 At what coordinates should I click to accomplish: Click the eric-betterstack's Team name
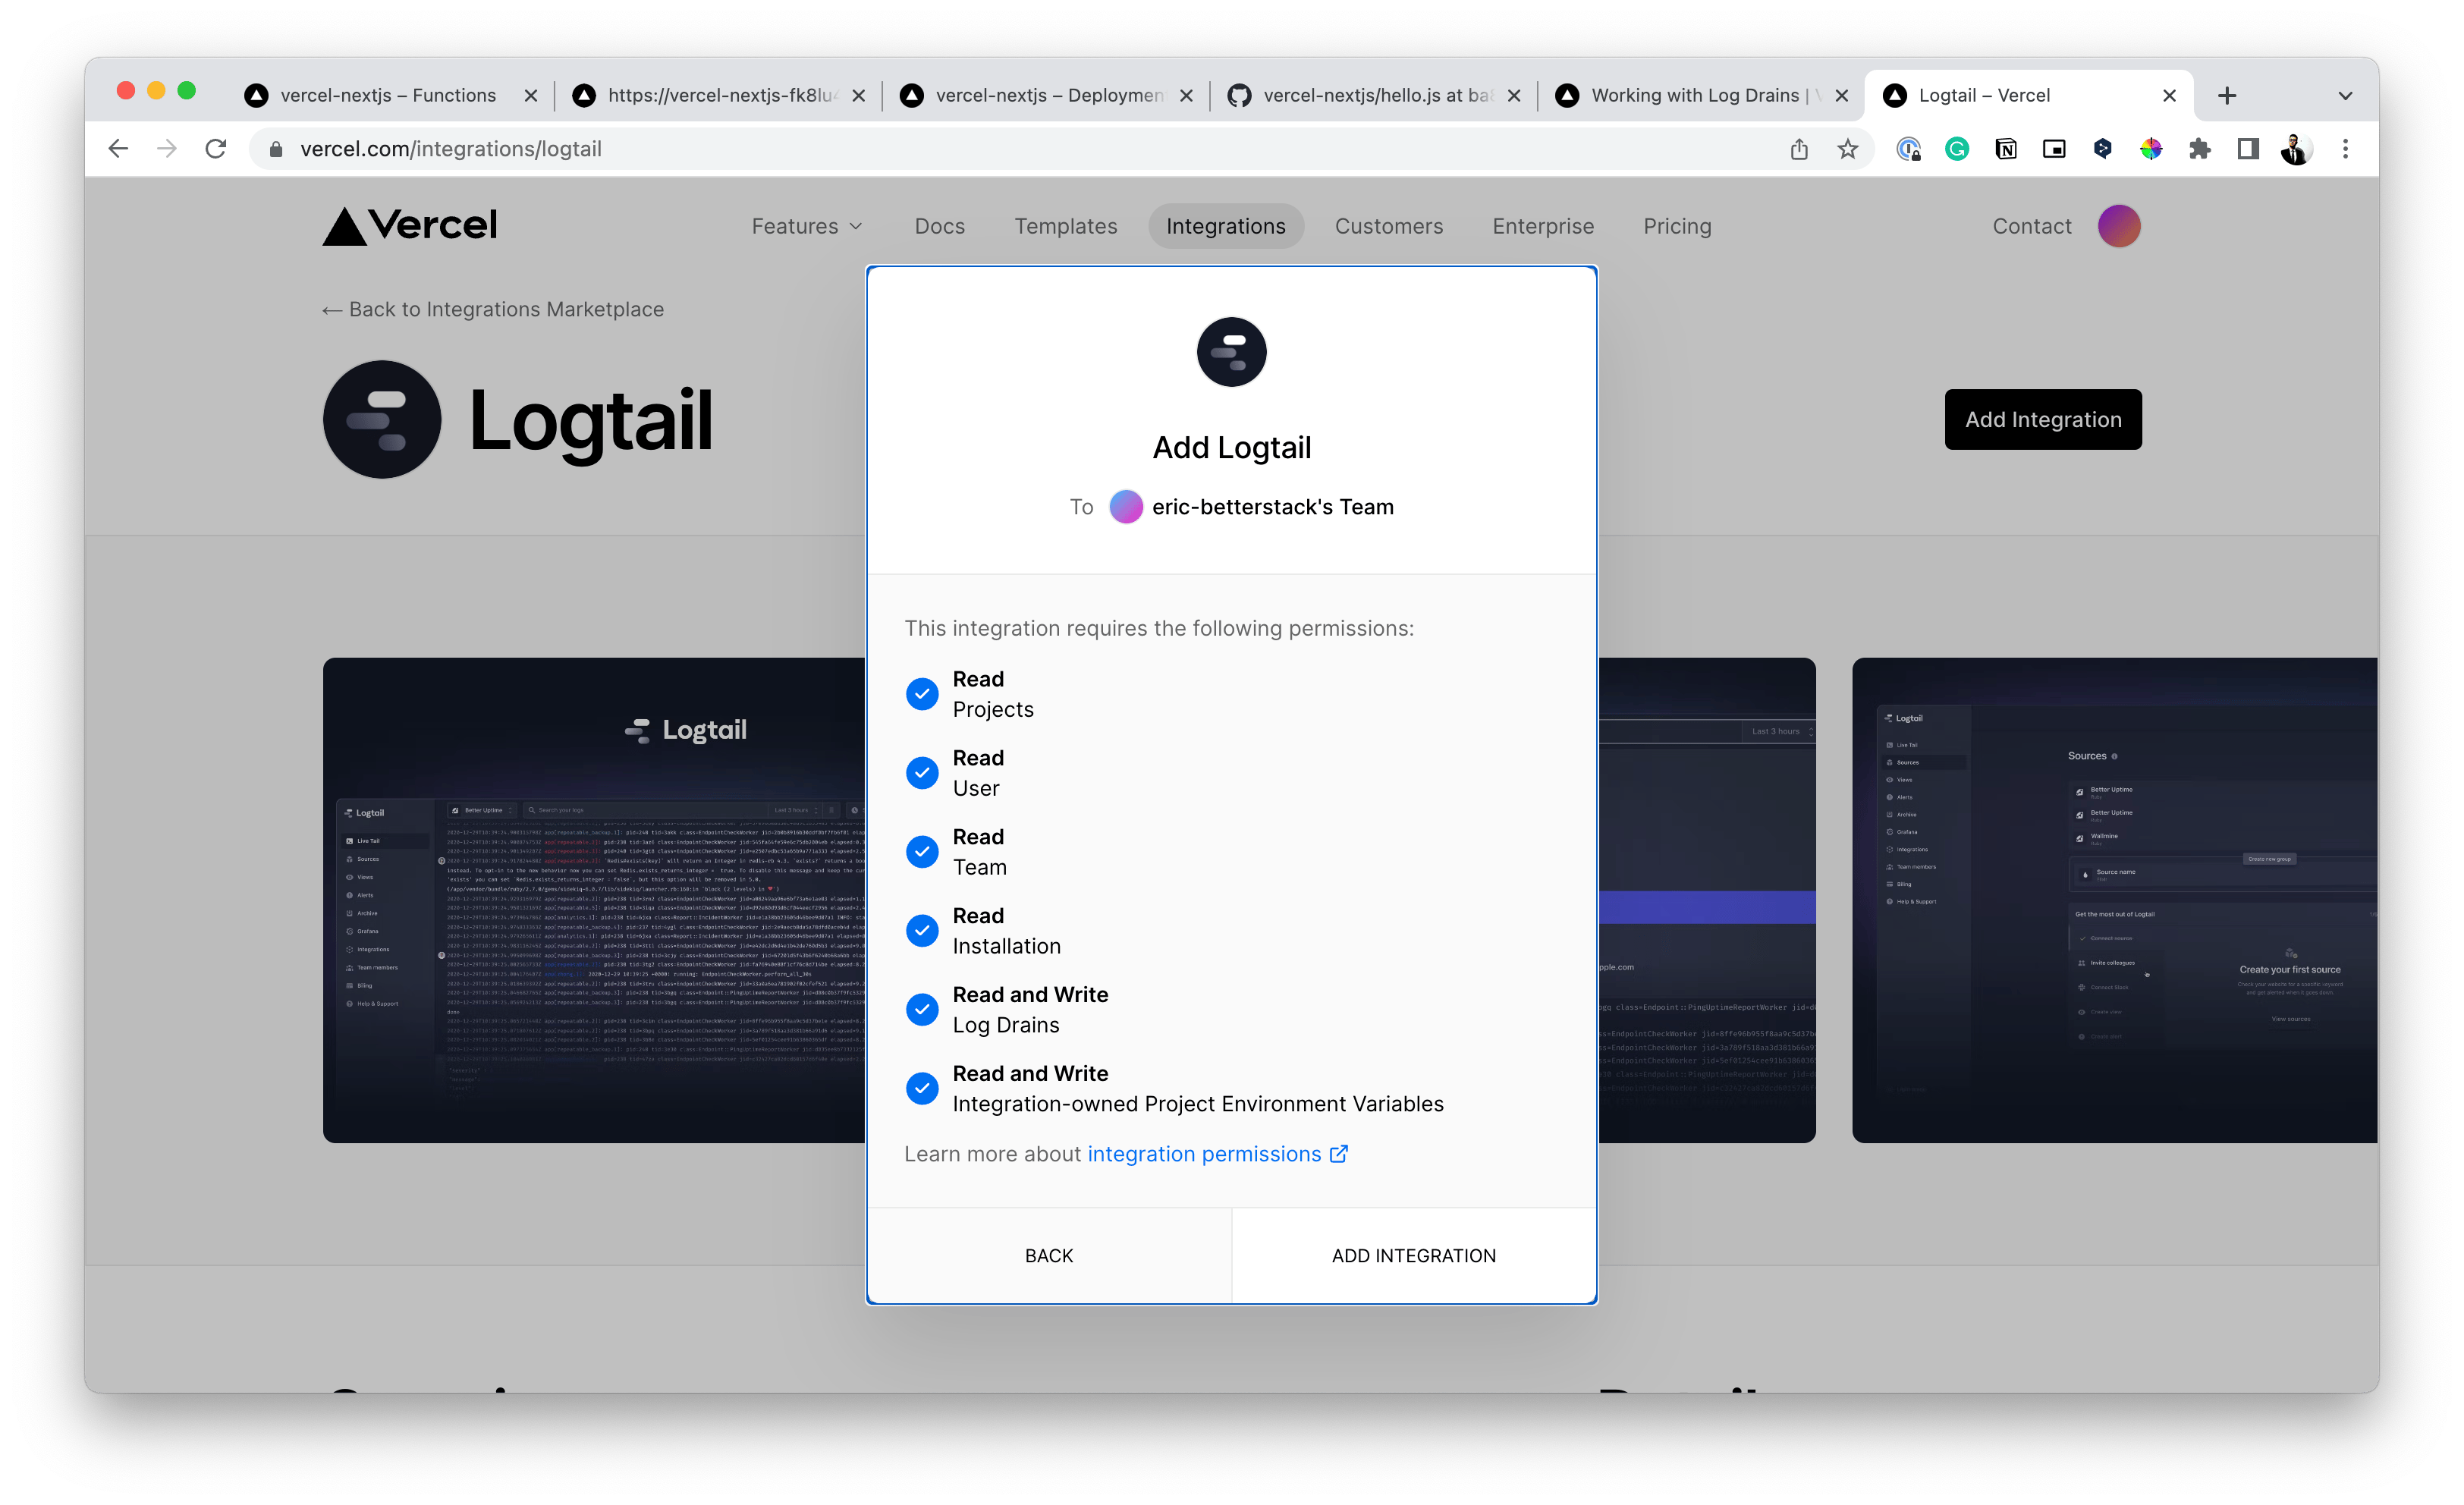1272,507
